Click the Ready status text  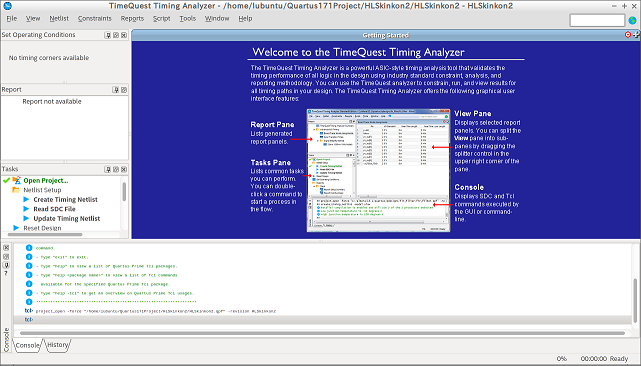(x=619, y=359)
